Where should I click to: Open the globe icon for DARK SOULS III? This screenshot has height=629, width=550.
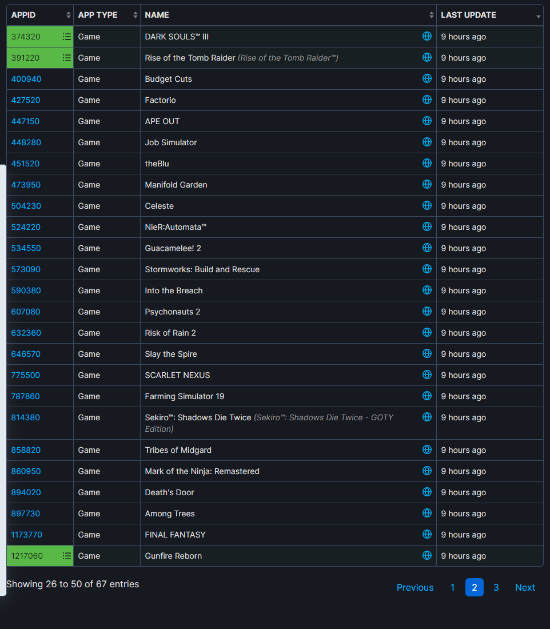(x=427, y=36)
